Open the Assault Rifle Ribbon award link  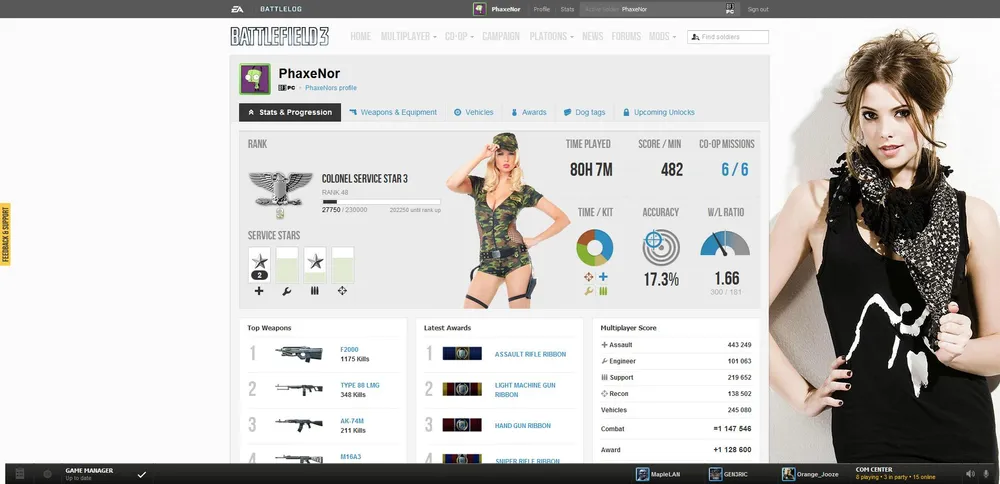(x=530, y=354)
